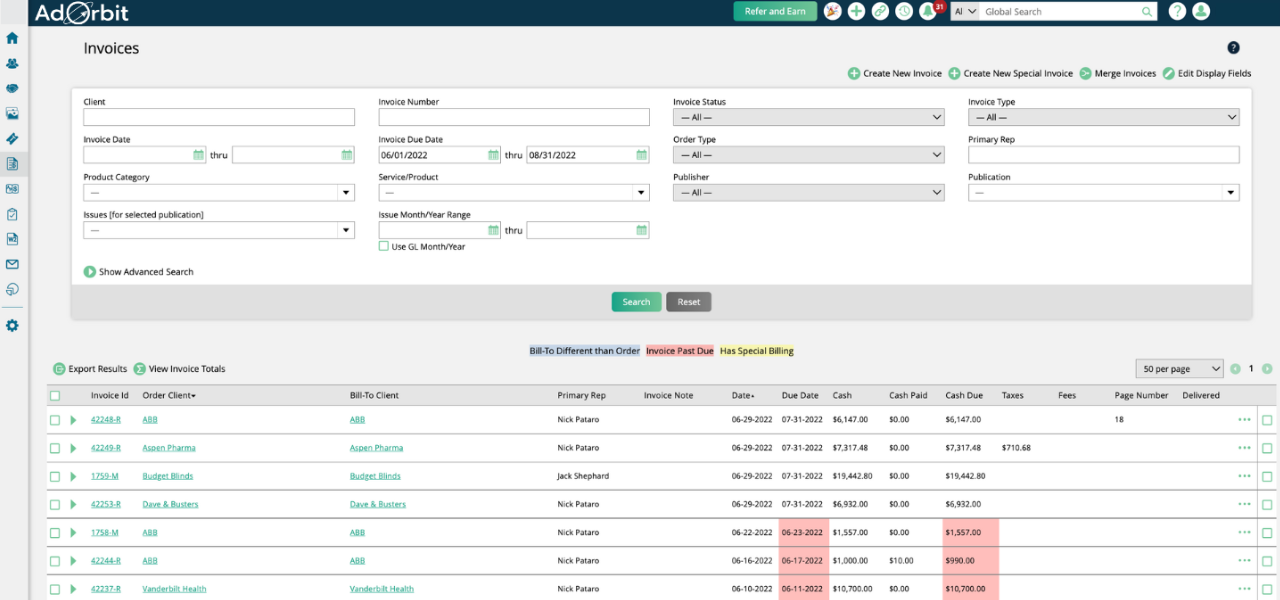
Task: Check the left box for invoice 42248-R
Action: coord(55,420)
